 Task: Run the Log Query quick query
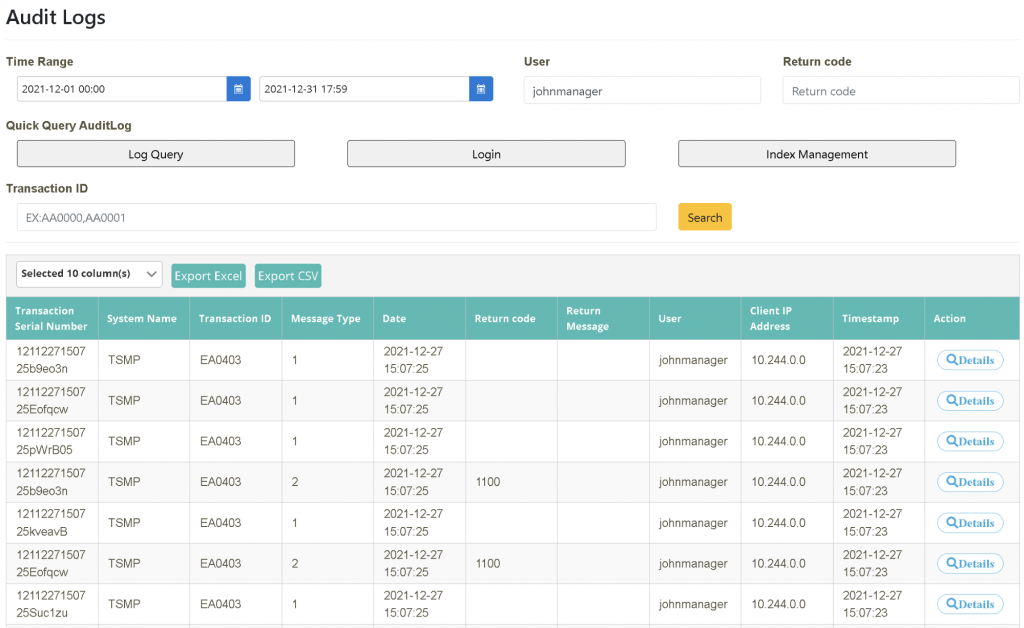[155, 153]
